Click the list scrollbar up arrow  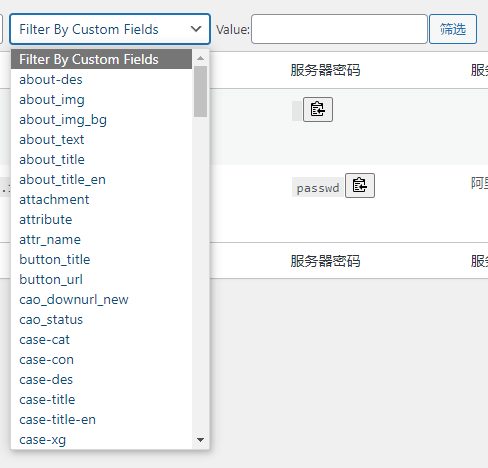click(200, 58)
